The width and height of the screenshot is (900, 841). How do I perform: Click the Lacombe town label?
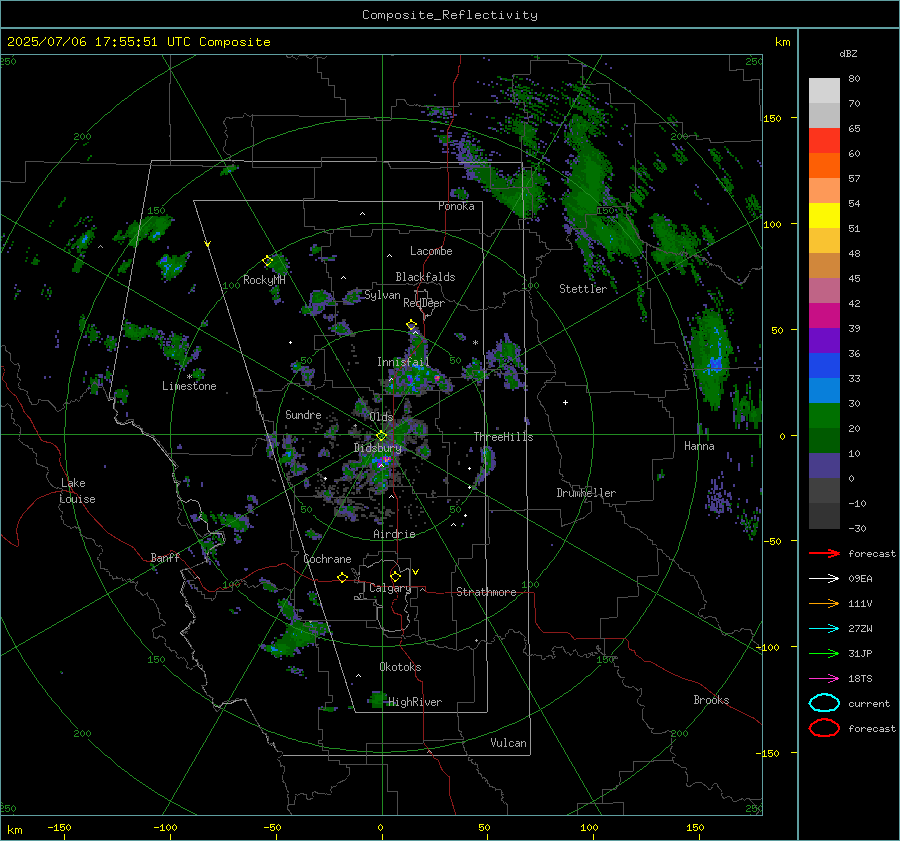[431, 251]
